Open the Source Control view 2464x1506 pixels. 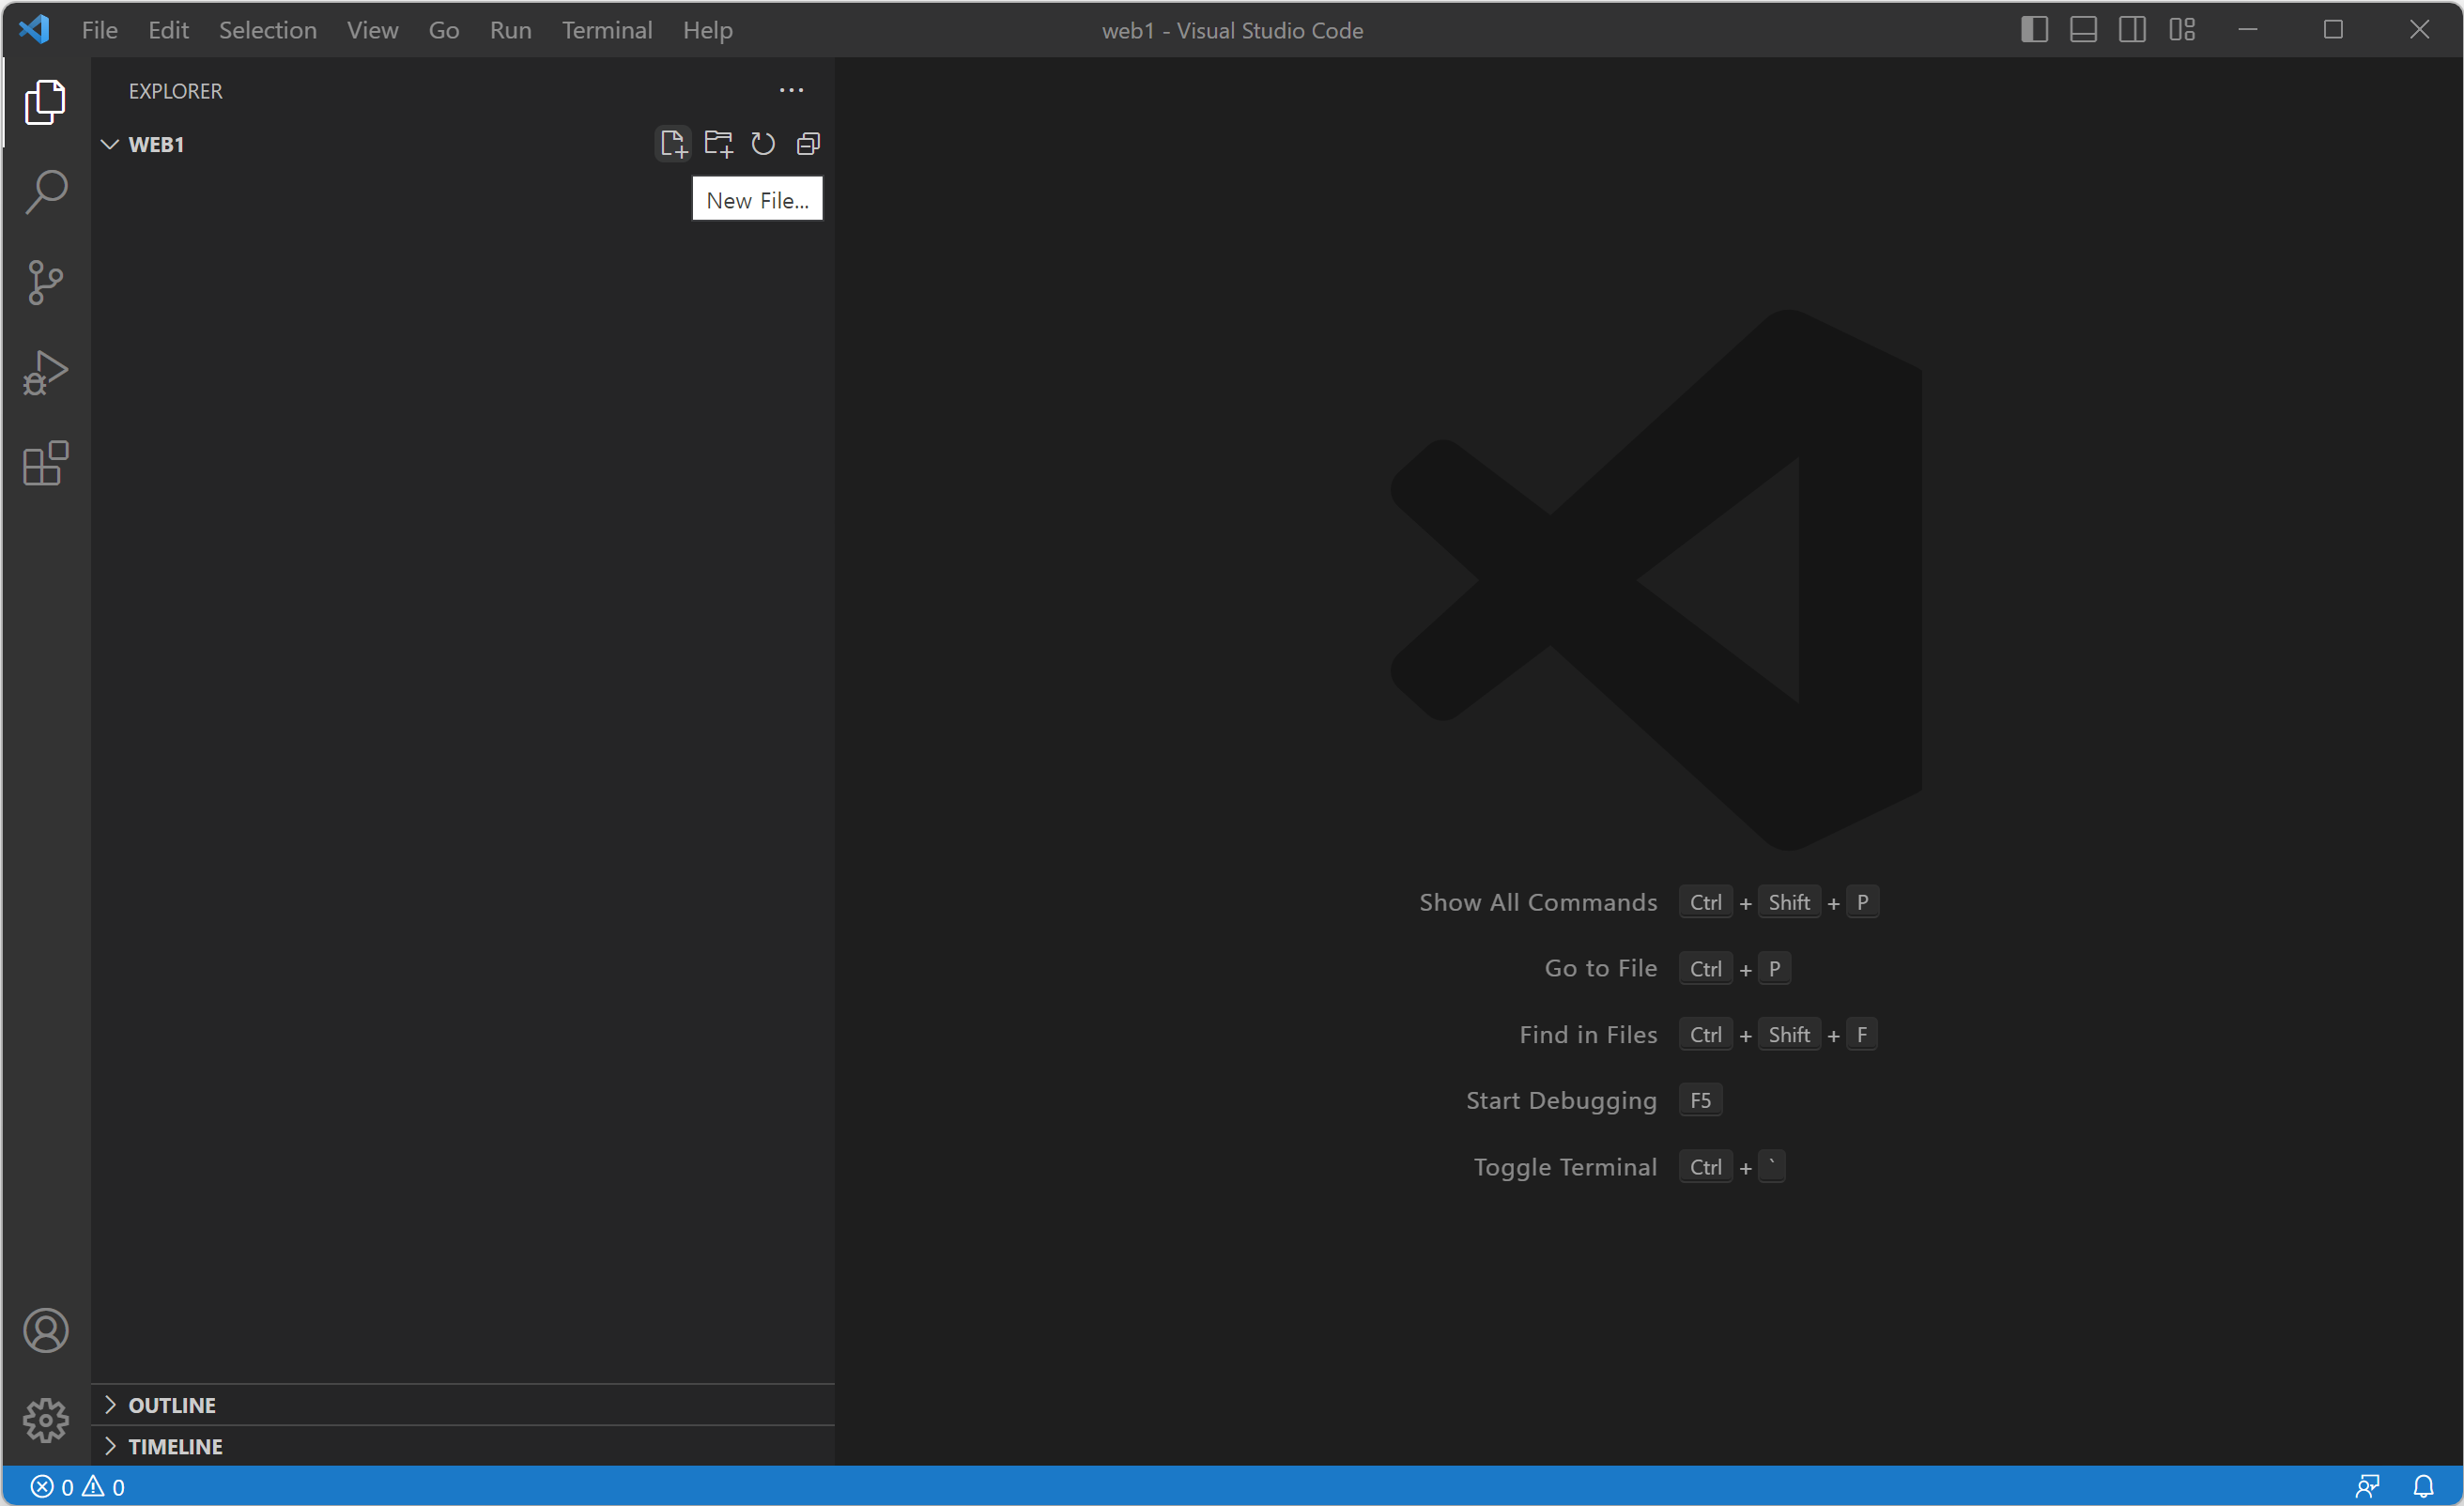pyautogui.click(x=46, y=282)
